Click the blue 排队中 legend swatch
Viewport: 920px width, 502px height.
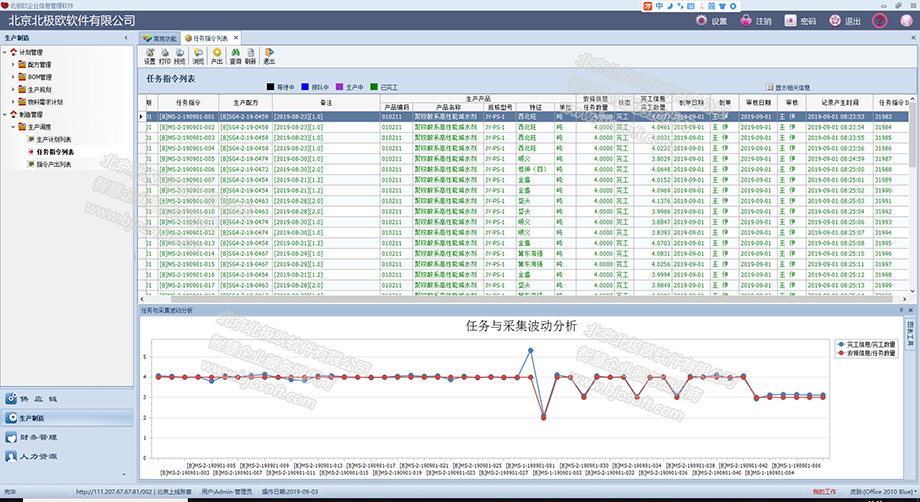click(x=305, y=87)
